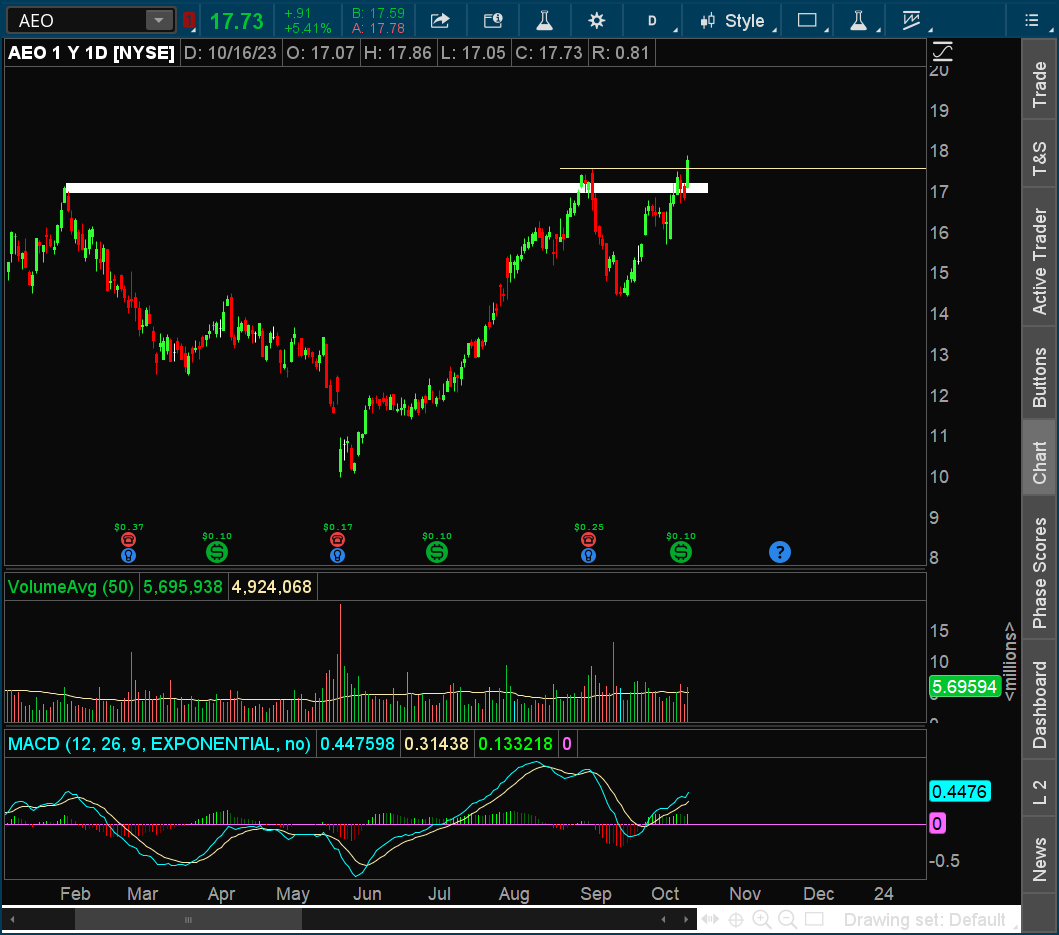Click the D: 10/16/23 date value
This screenshot has height=935, width=1059.
point(230,53)
